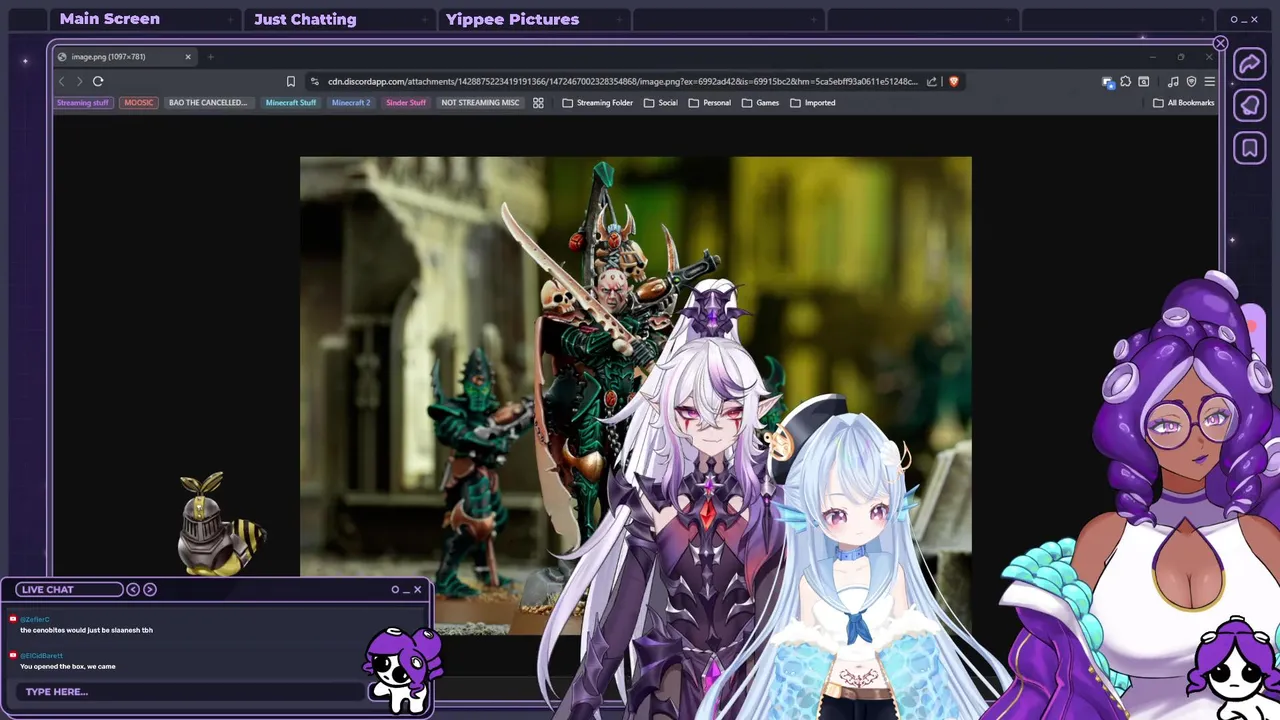1280x720 pixels.
Task: Close the overlay frame with the circled X
Action: [1220, 43]
